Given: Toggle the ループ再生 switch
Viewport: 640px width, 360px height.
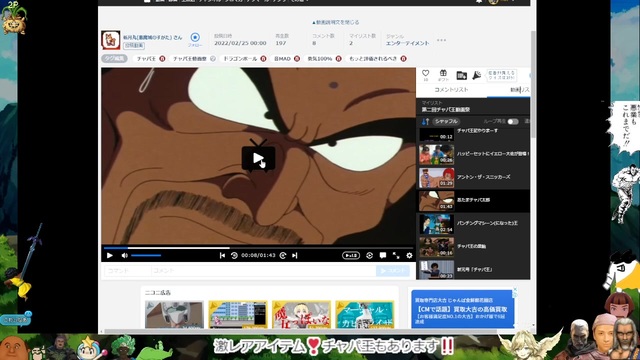Looking at the screenshot, I should point(513,122).
